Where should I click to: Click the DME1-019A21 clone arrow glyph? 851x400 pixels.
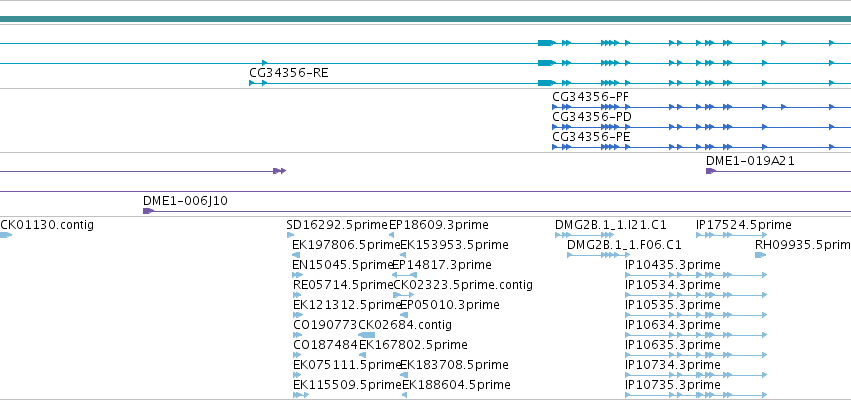711,171
